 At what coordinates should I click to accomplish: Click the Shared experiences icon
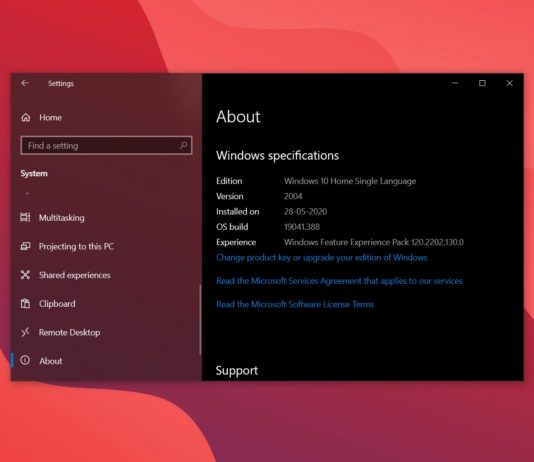click(x=25, y=275)
